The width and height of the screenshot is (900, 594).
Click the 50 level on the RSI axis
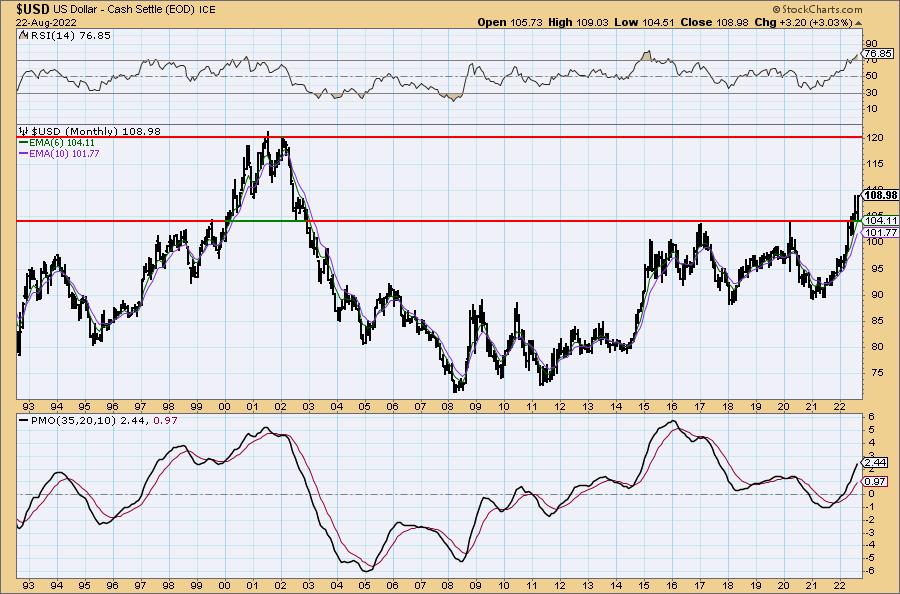[871, 76]
